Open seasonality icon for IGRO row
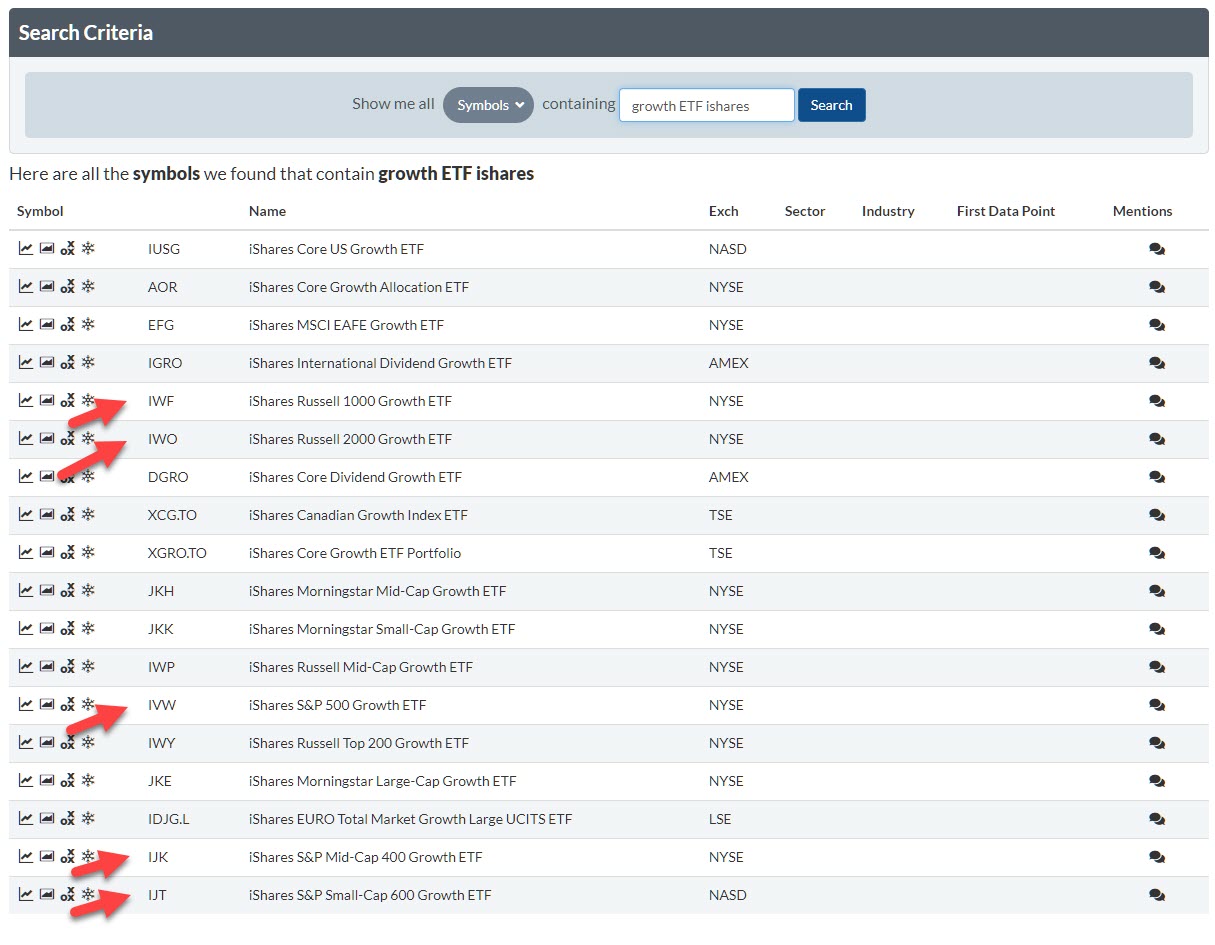Viewport: 1215px width, 945px height. 88,363
